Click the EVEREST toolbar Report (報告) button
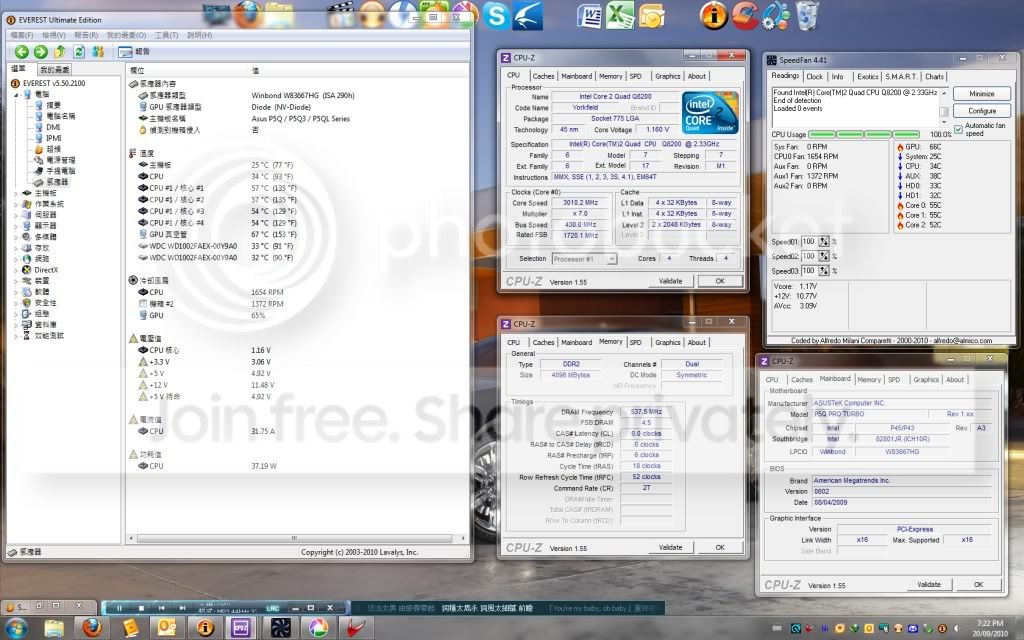Image resolution: width=1024 pixels, height=640 pixels. coord(135,52)
